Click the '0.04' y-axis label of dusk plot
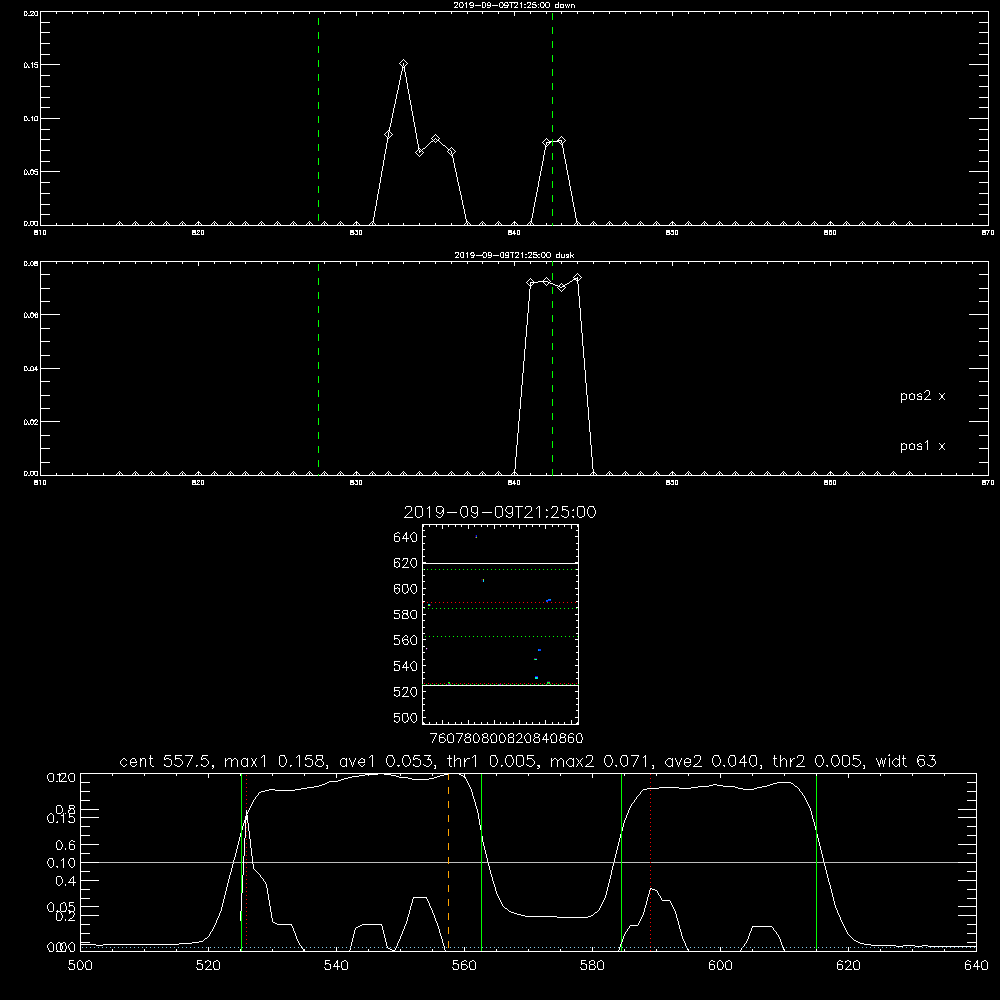Viewport: 1000px width, 1000px height. (31, 369)
